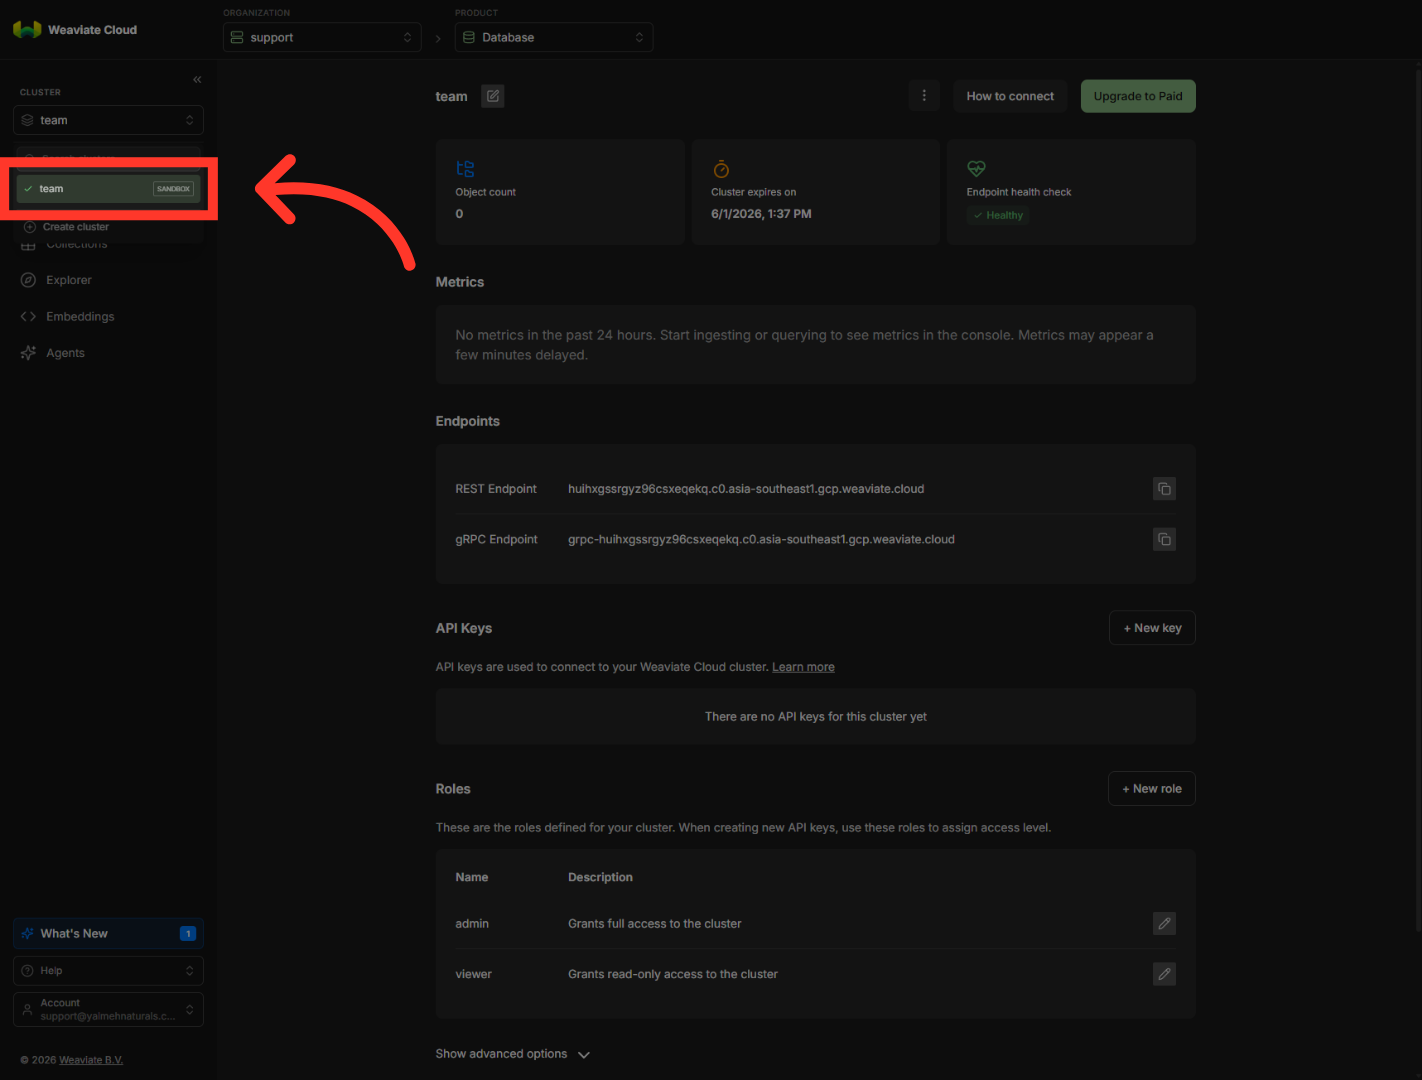Click the REST endpoint URL text
1422x1080 pixels.
[746, 489]
